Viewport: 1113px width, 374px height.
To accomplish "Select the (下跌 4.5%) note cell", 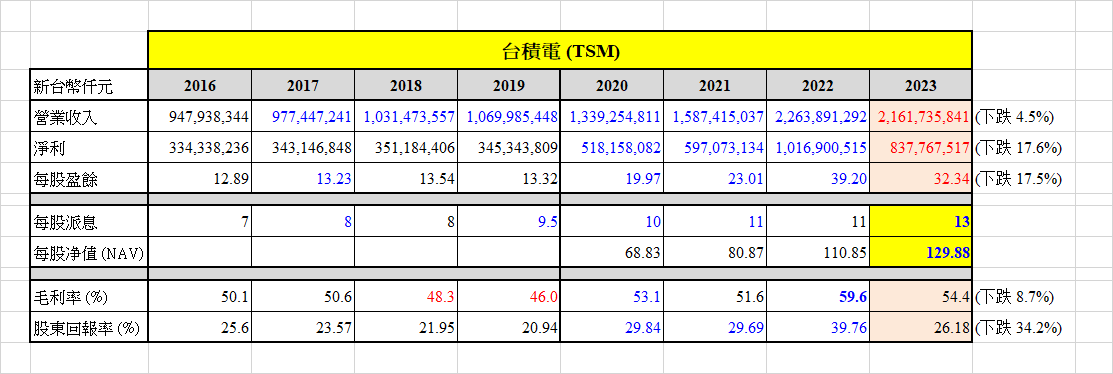I will (1013, 117).
